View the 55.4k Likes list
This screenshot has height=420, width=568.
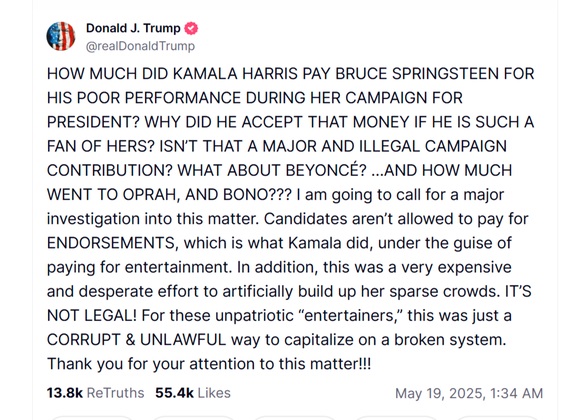coord(193,393)
